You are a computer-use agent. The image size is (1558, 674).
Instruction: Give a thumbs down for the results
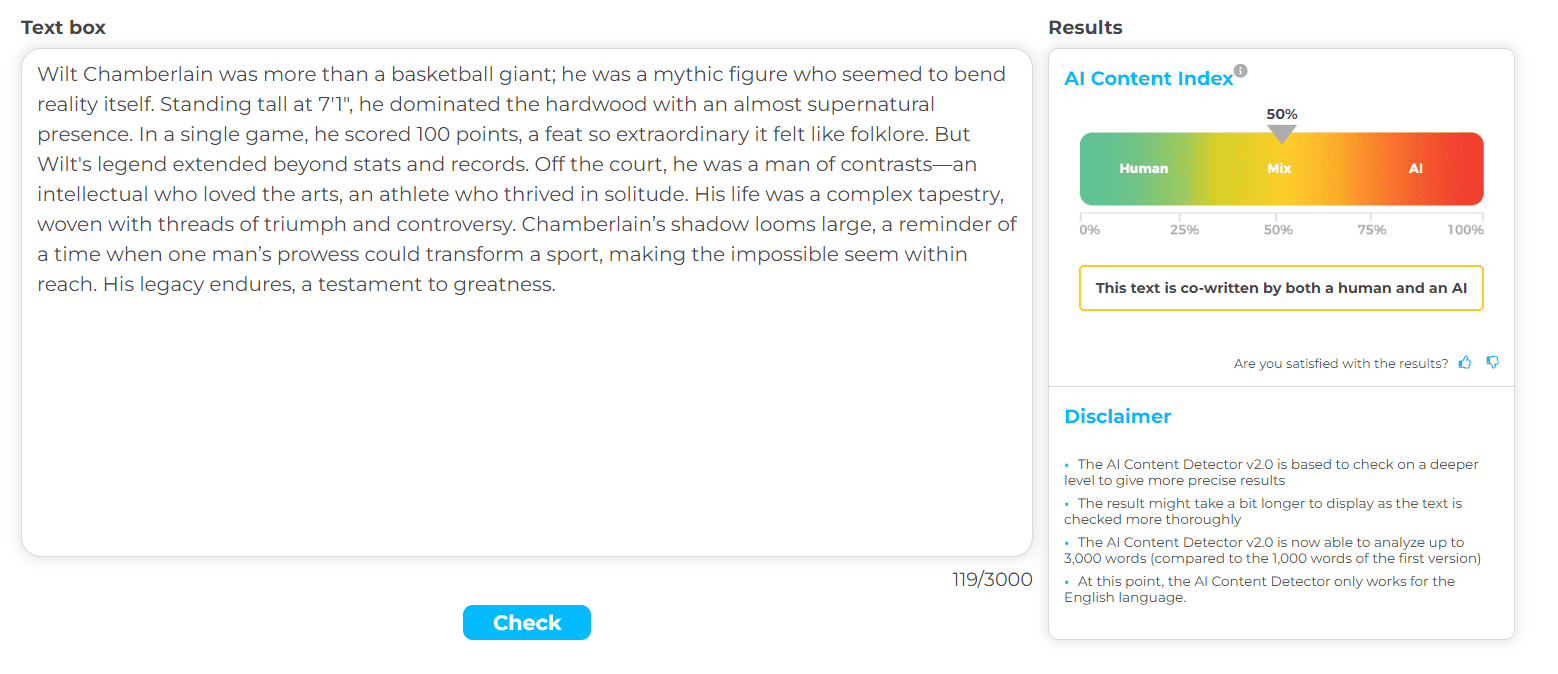[1493, 363]
